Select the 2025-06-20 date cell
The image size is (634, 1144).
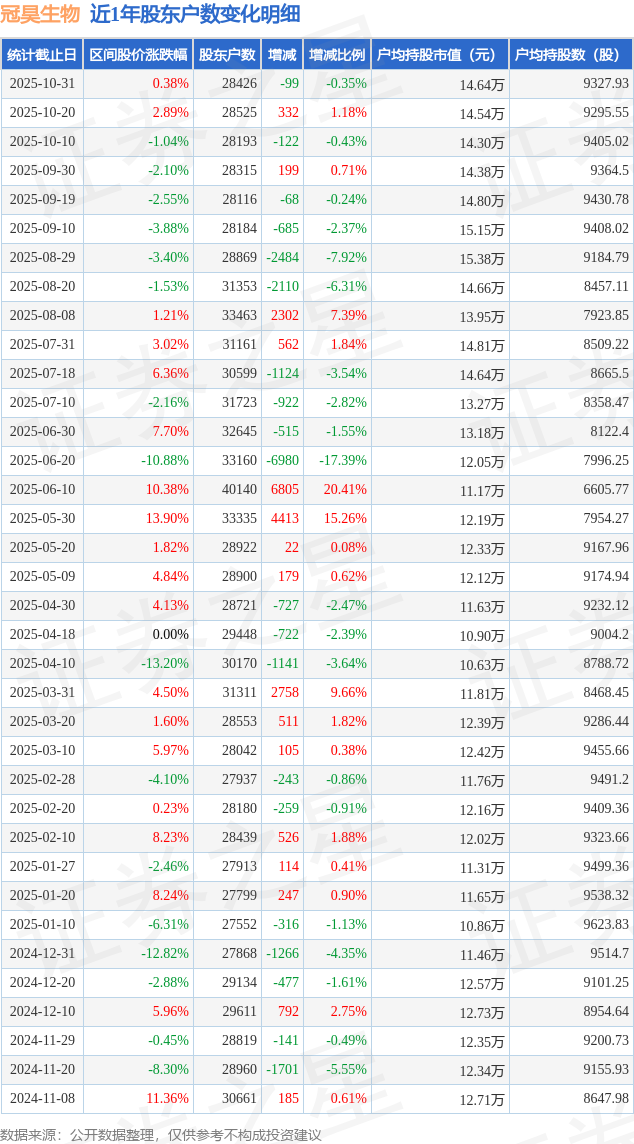coord(43,461)
